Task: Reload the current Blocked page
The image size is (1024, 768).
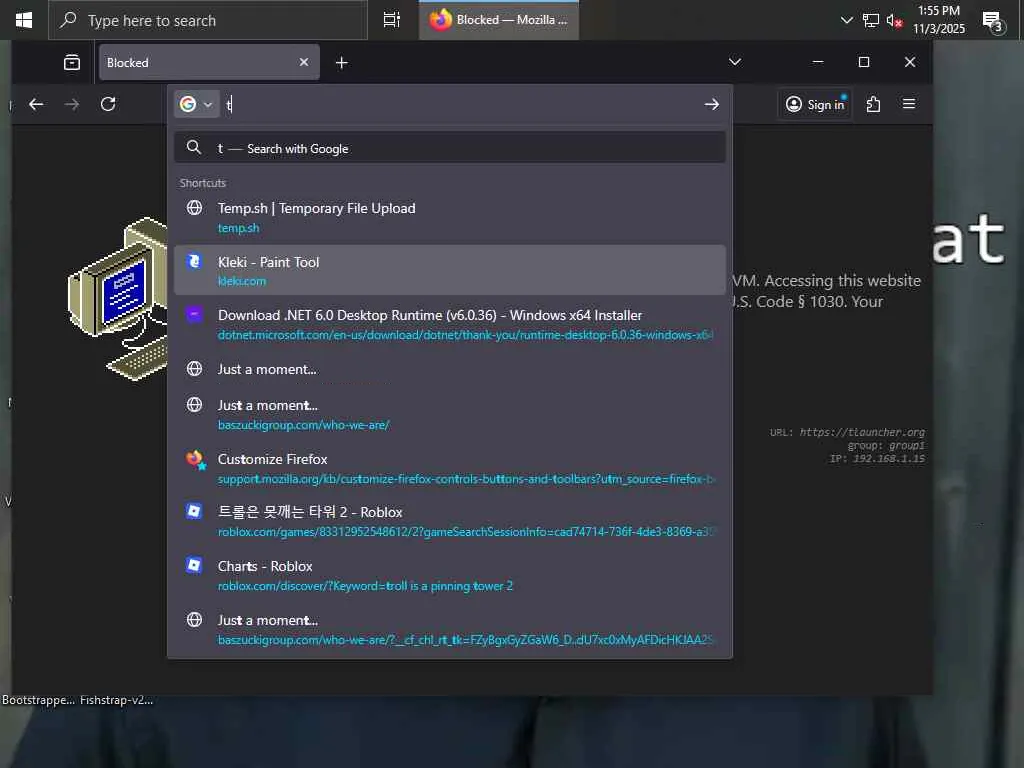Action: 108,104
